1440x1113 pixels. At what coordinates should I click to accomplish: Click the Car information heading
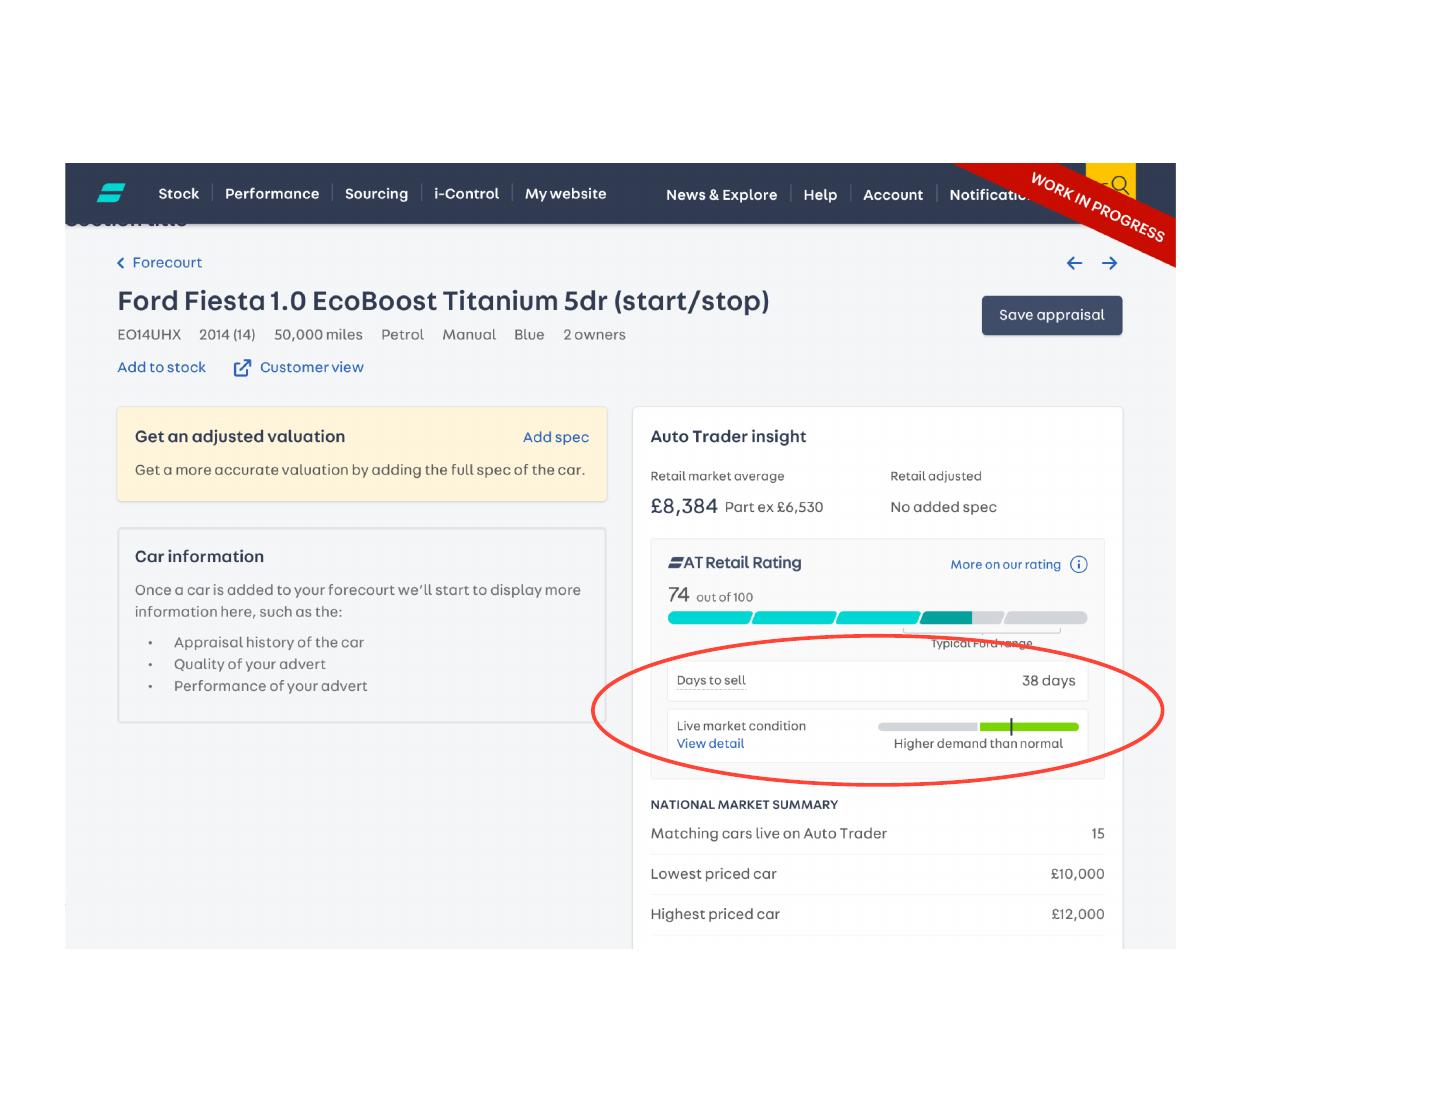tap(199, 556)
